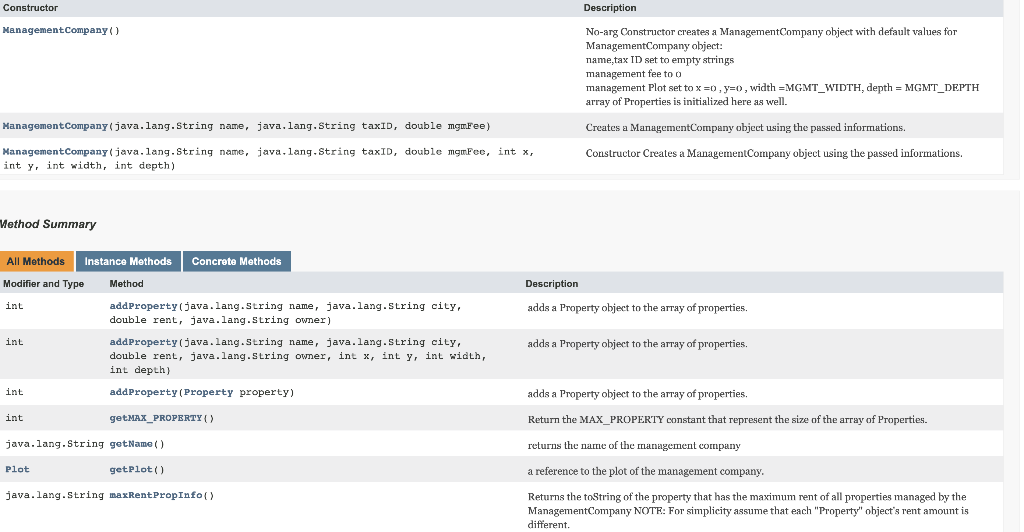Follow the Plot return type link

[18, 469]
